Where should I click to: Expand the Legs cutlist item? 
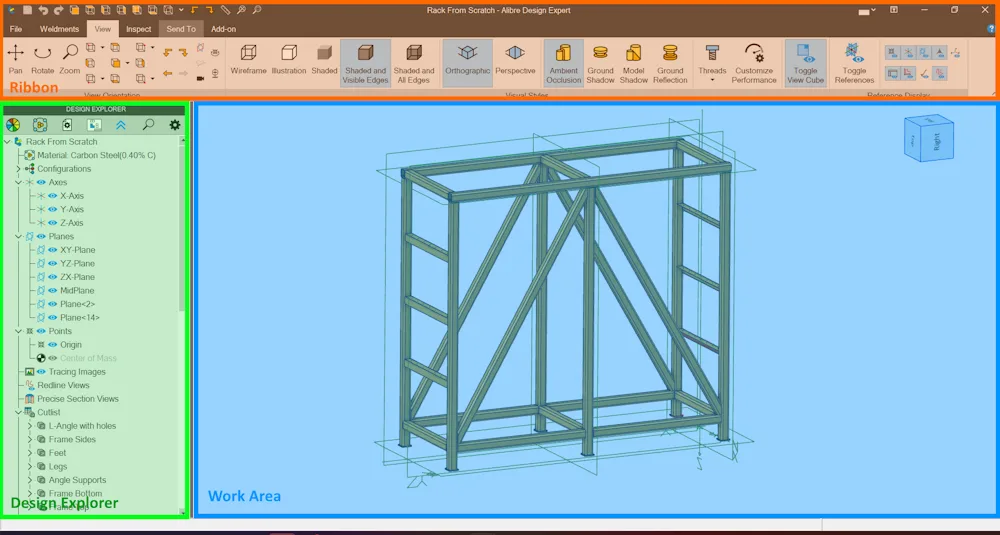pyautogui.click(x=30, y=467)
